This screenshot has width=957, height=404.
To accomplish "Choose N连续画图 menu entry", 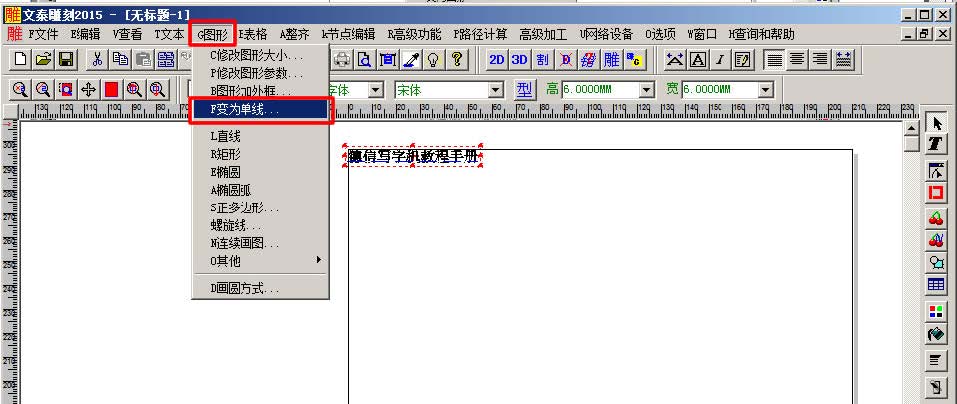I will (x=261, y=243).
